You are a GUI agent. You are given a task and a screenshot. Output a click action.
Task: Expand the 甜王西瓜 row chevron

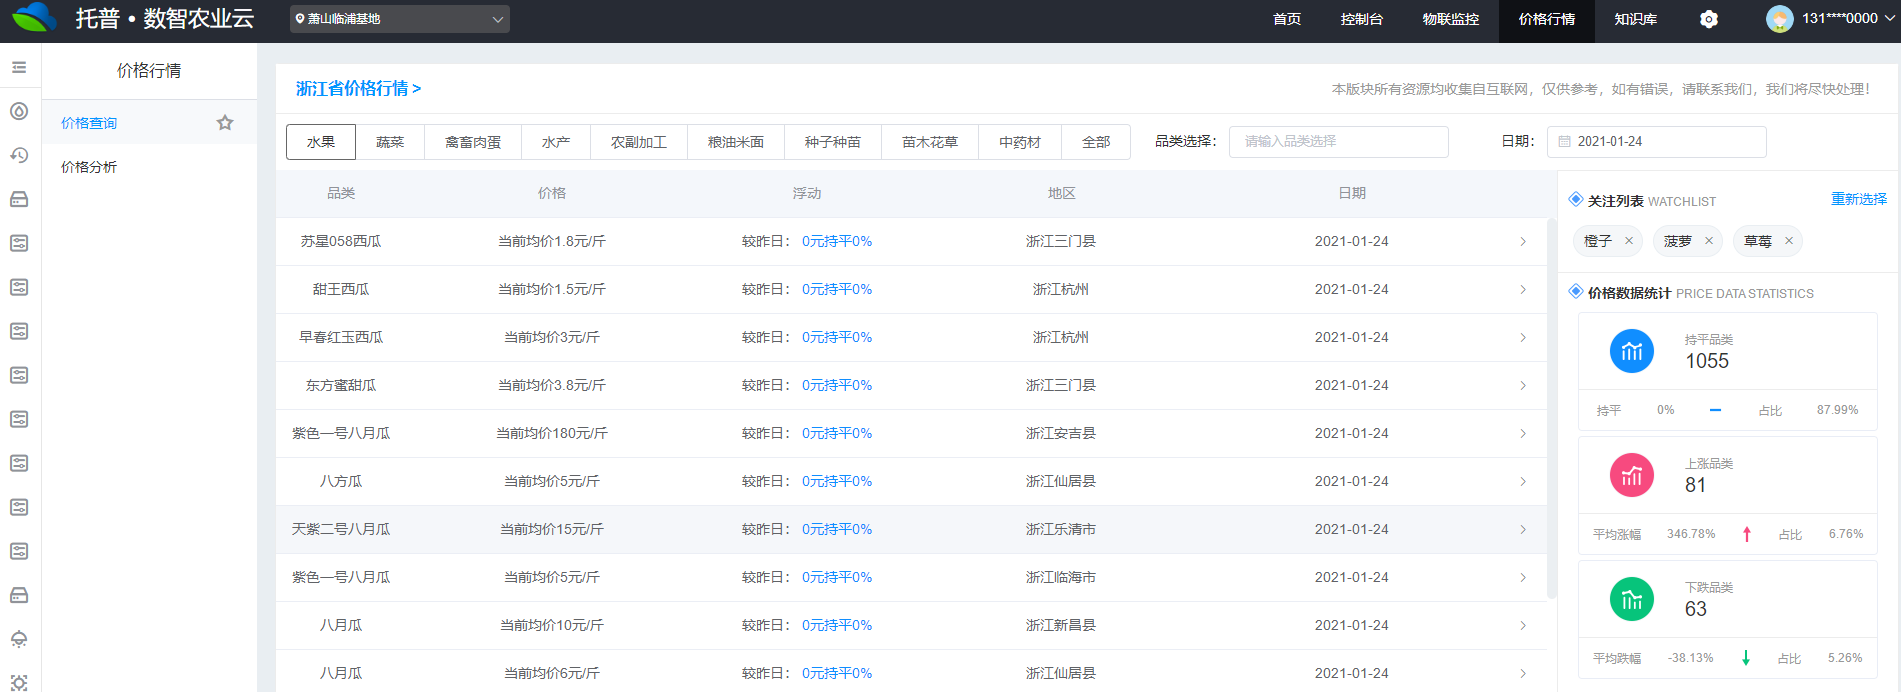pos(1523,289)
